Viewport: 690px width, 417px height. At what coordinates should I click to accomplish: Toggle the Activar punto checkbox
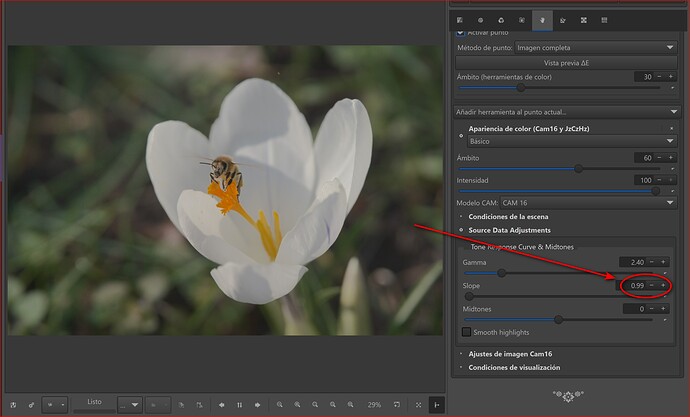[x=461, y=32]
